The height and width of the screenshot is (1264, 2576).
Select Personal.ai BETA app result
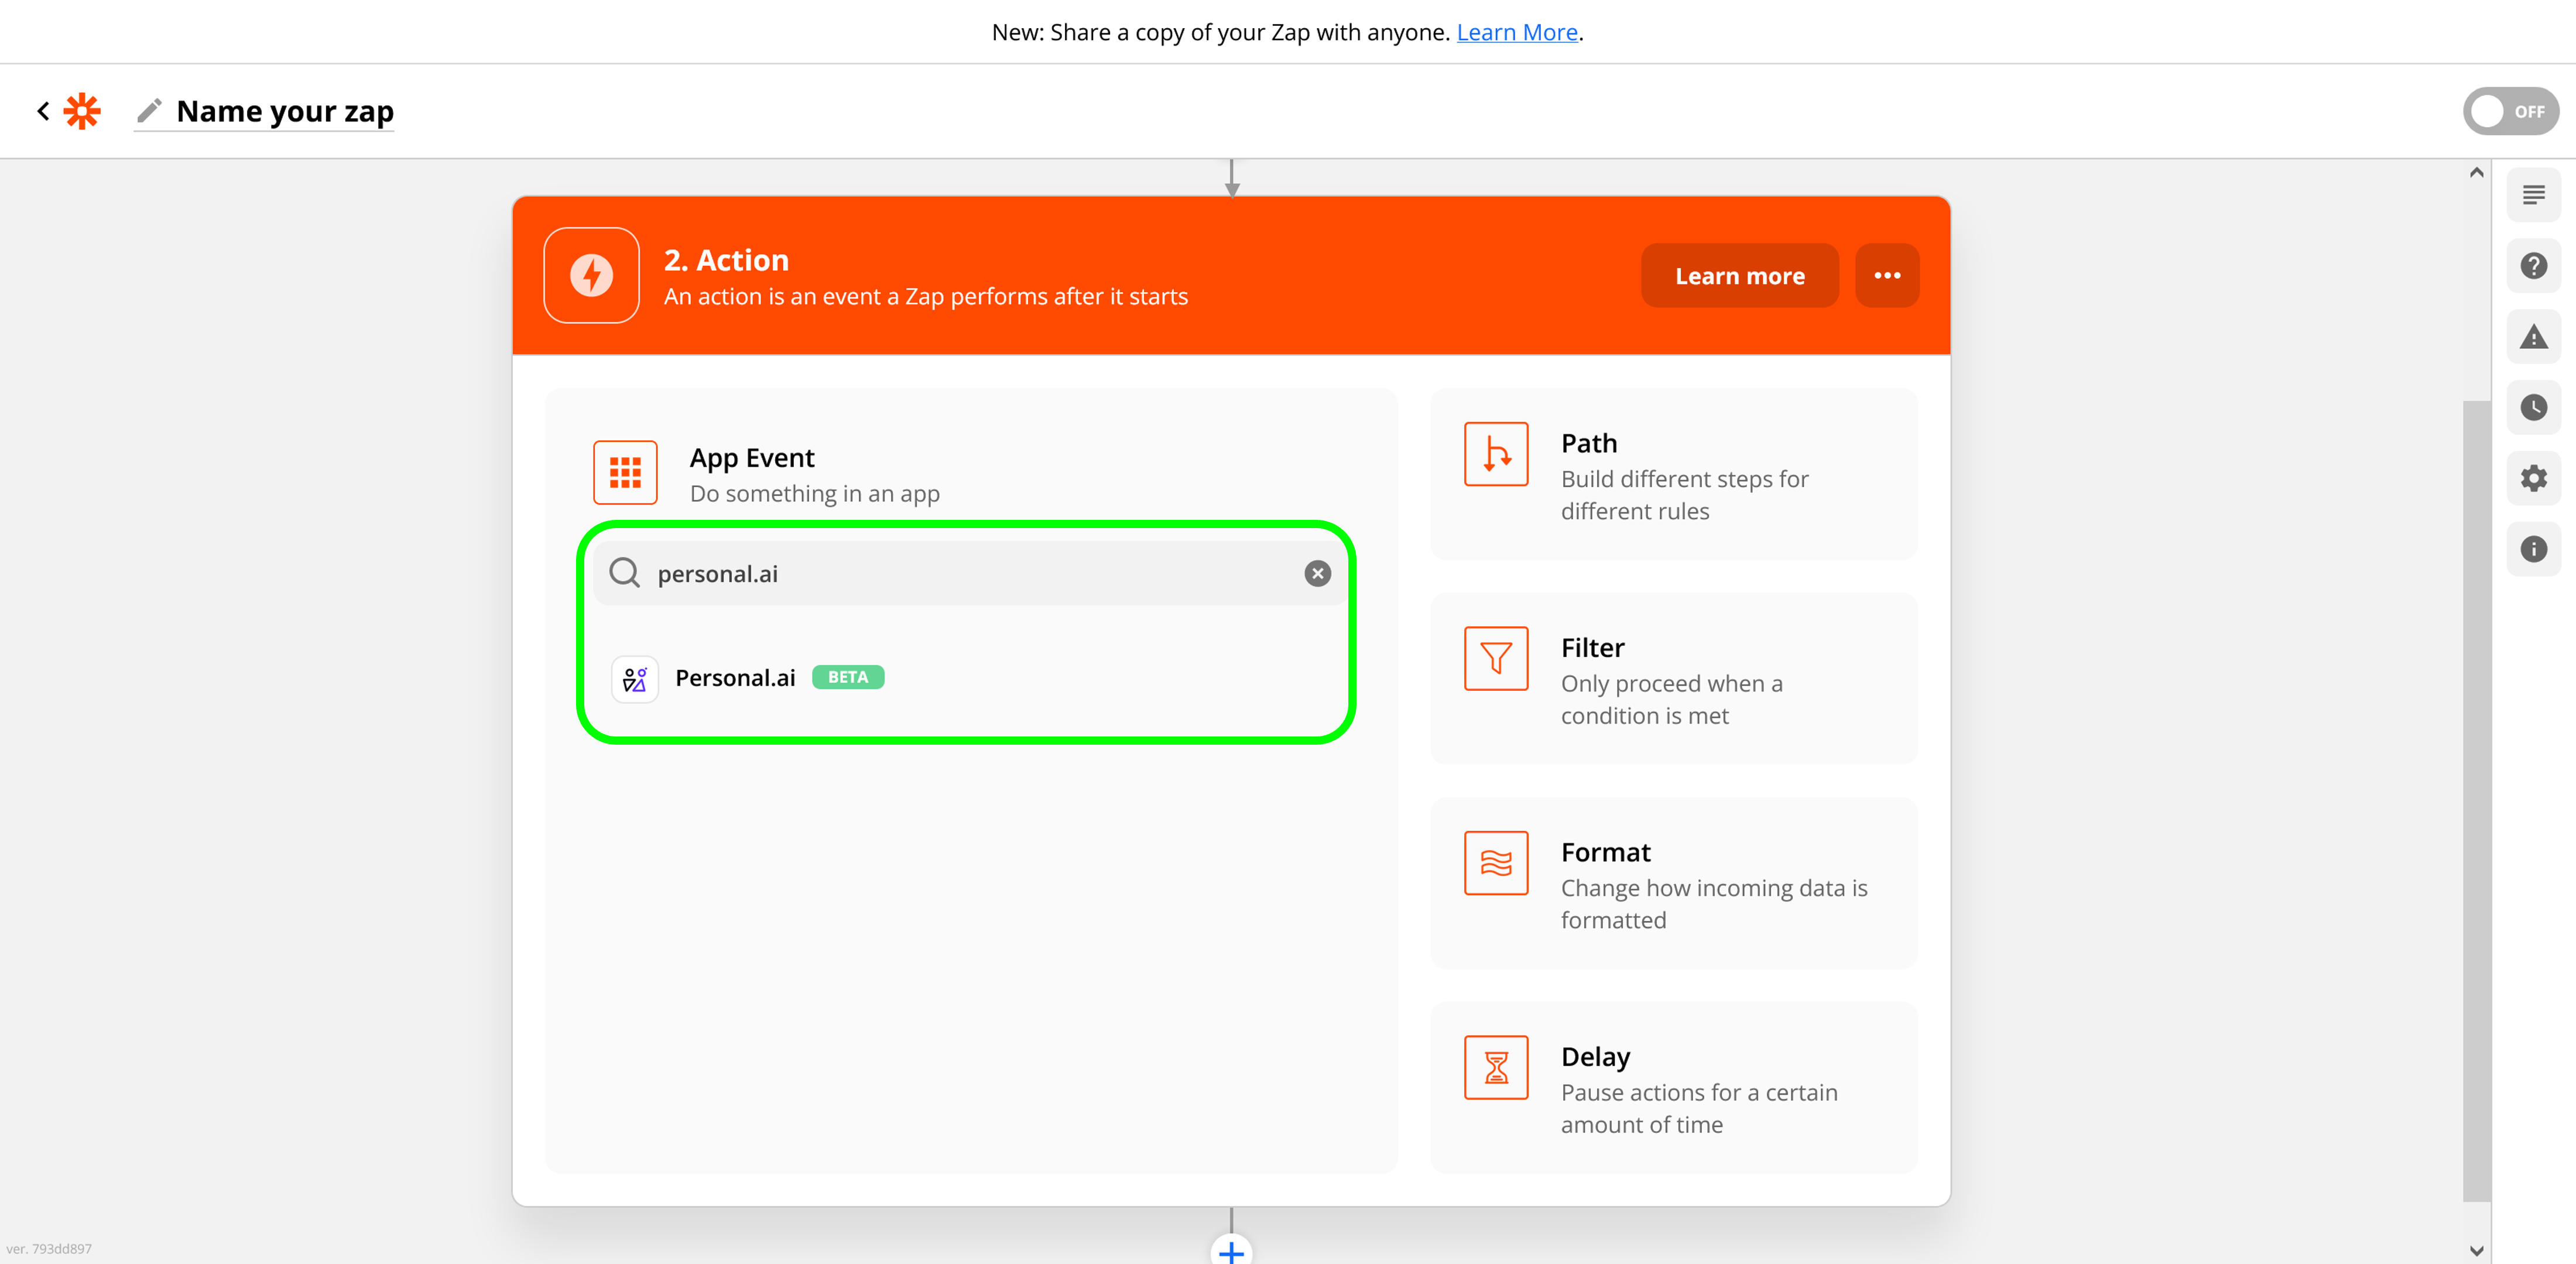(x=736, y=678)
